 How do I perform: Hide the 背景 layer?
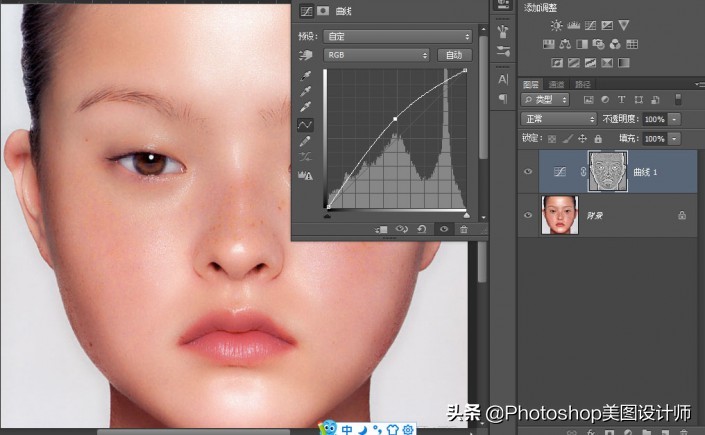pyautogui.click(x=528, y=214)
